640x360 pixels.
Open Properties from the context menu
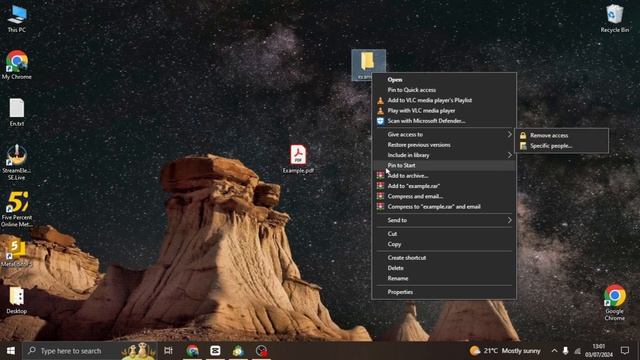[x=444, y=292]
